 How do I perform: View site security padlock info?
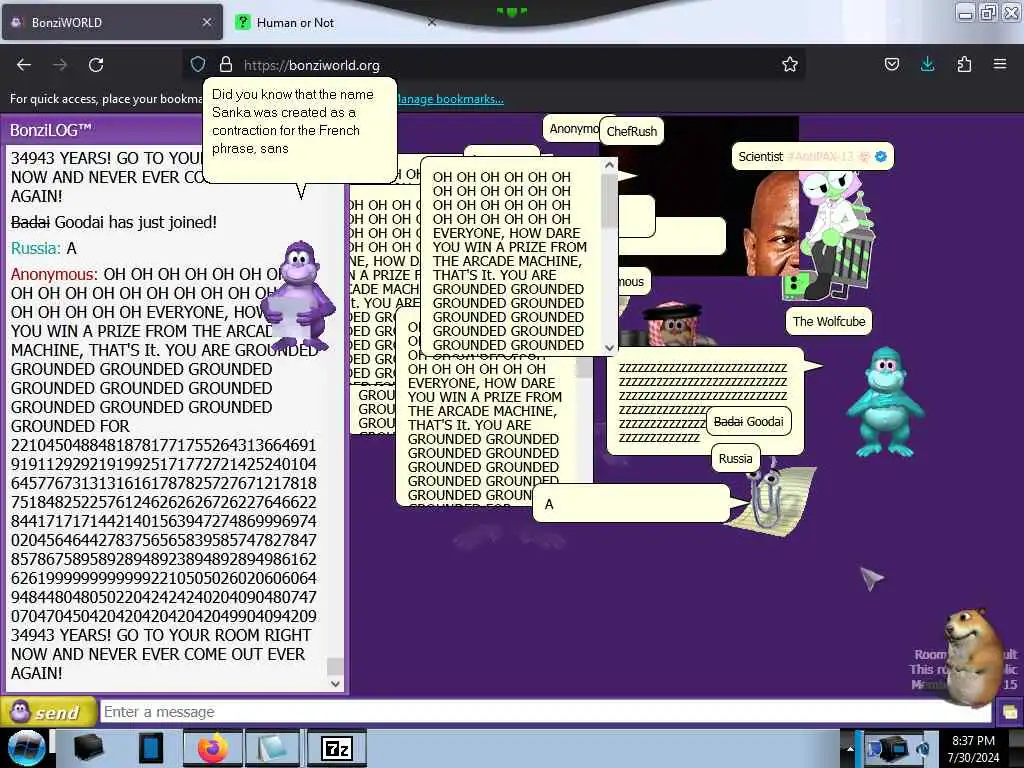[226, 64]
